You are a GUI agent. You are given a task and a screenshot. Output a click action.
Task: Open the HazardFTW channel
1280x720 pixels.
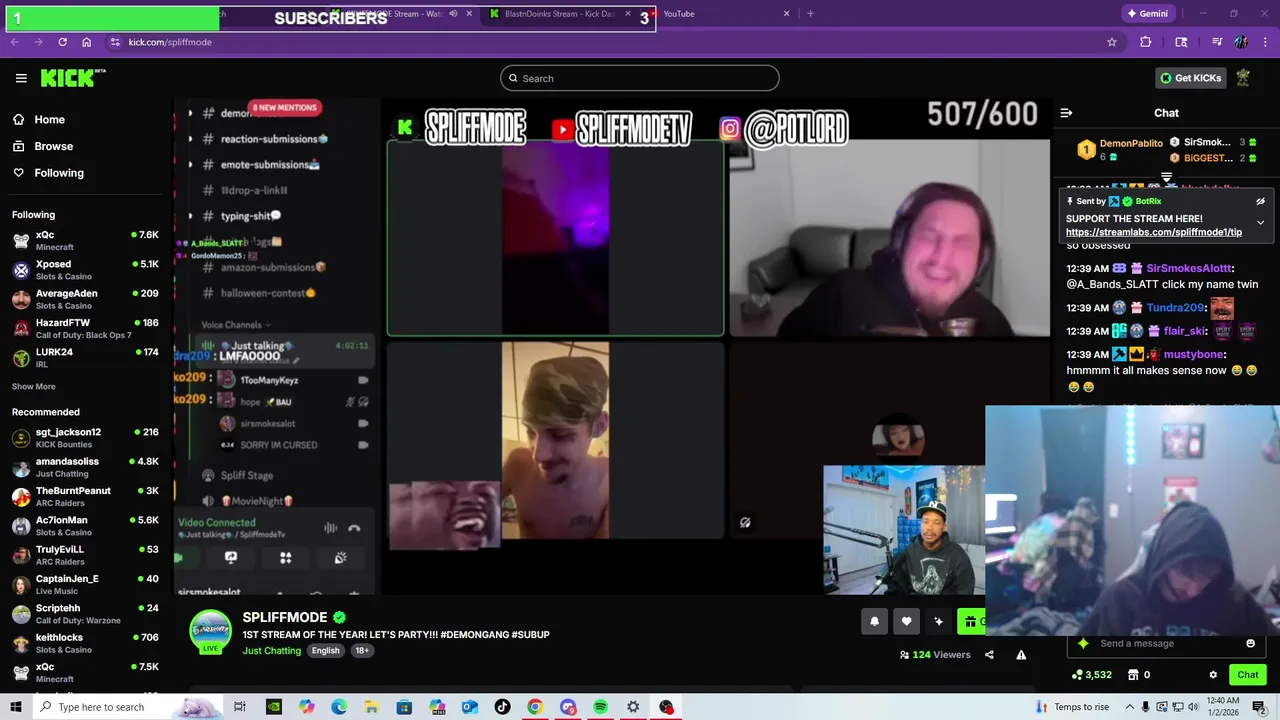coord(85,329)
